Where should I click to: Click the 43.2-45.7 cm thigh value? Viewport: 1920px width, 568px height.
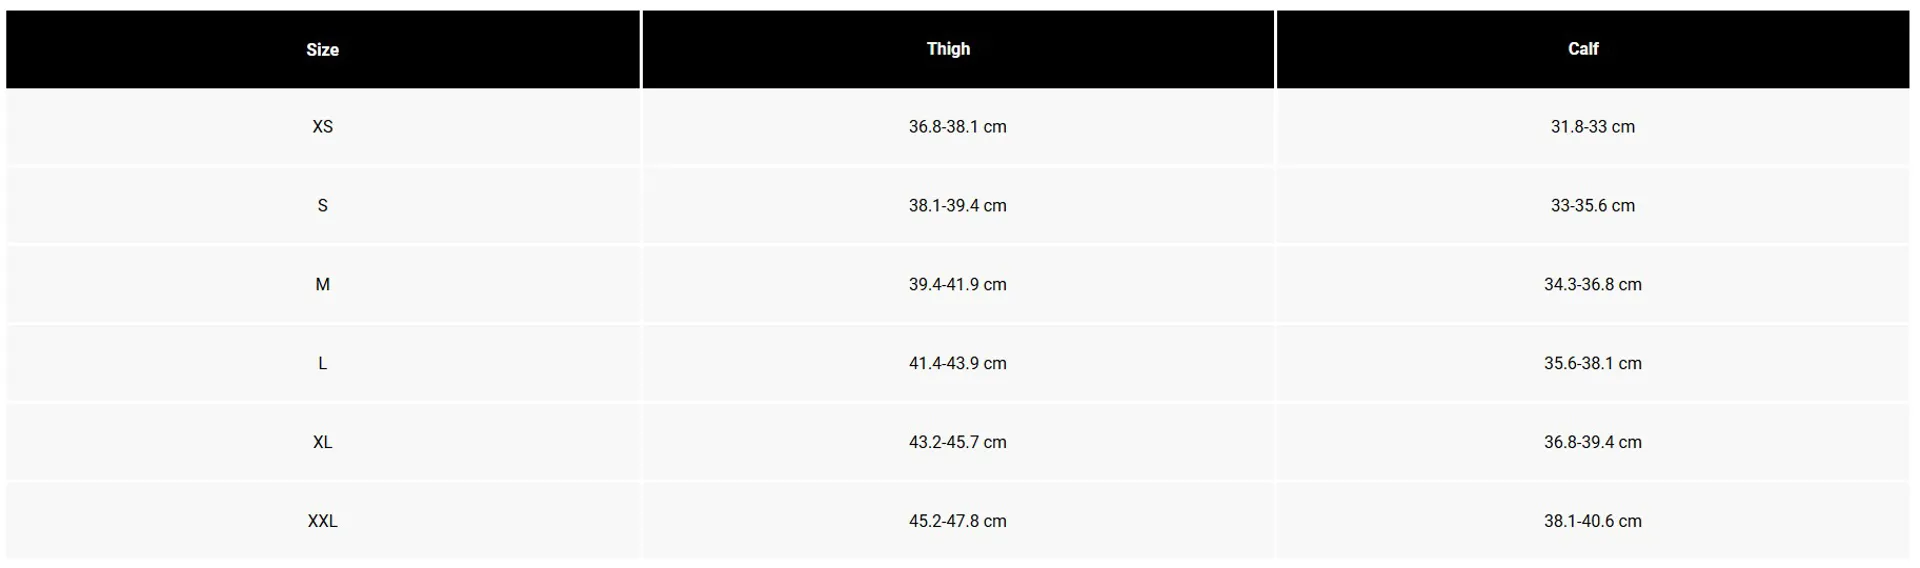coord(958,443)
